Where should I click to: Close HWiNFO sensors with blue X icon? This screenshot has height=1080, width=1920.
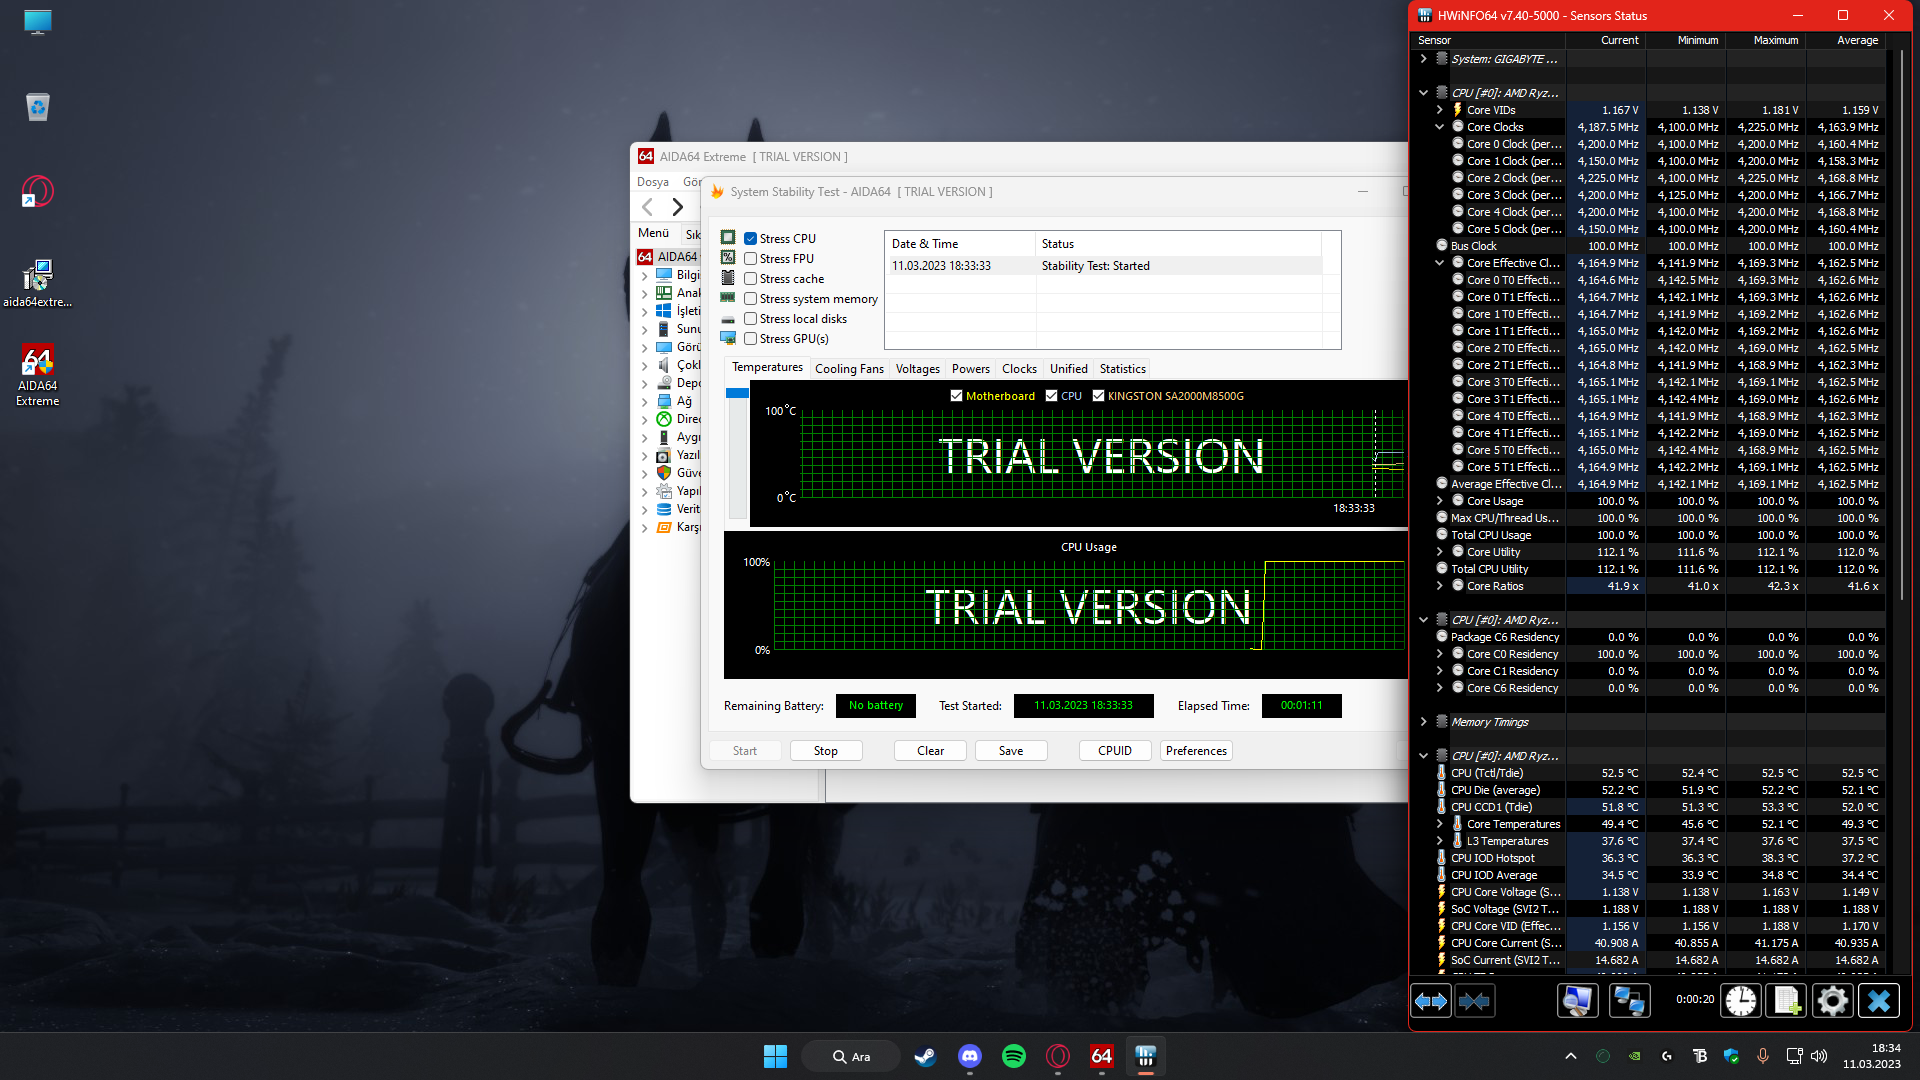tap(1879, 1001)
